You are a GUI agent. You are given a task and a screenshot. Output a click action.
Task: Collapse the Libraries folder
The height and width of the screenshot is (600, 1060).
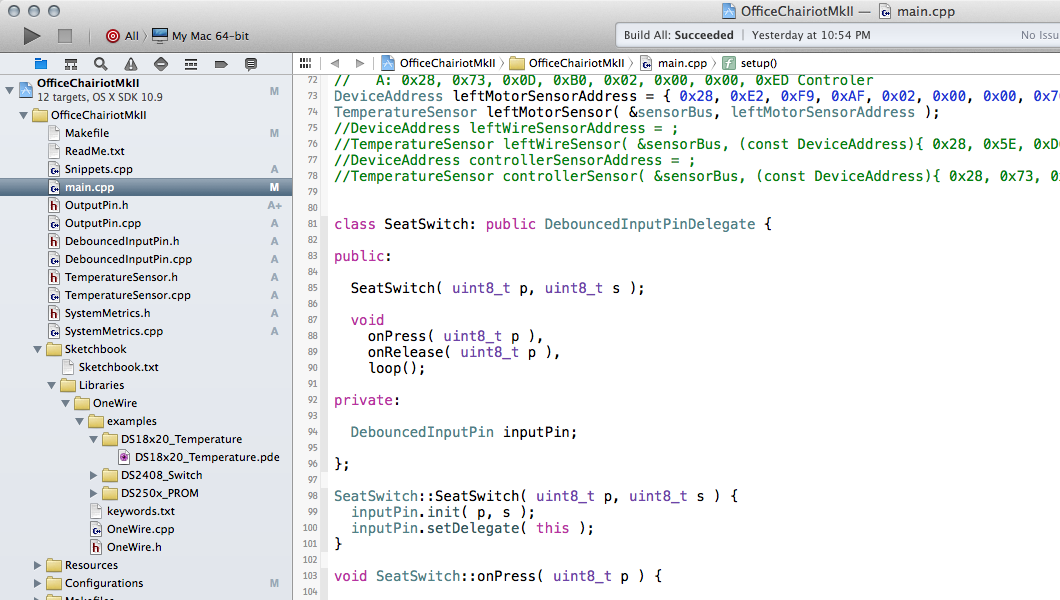point(52,385)
